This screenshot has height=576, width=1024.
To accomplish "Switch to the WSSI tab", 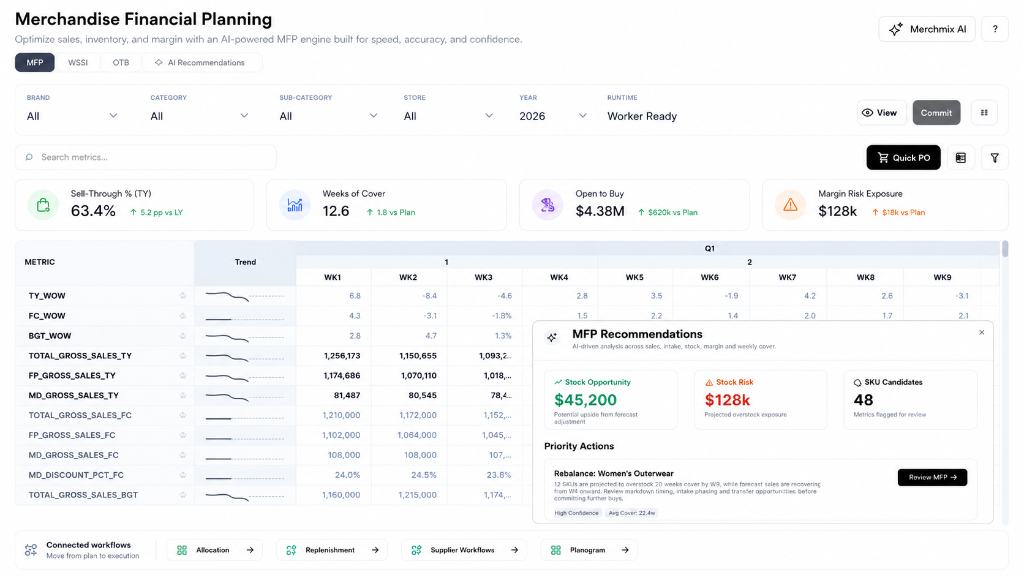I will click(78, 63).
